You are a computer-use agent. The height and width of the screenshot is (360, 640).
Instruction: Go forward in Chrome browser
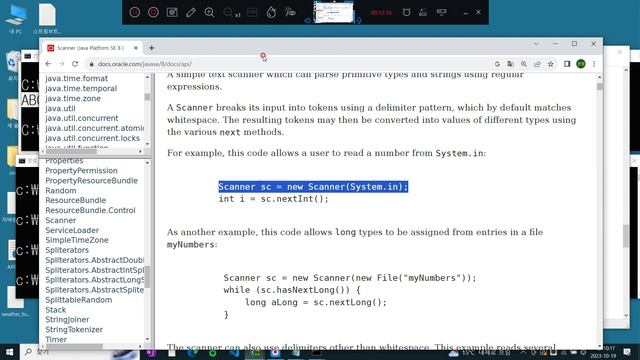(62, 64)
